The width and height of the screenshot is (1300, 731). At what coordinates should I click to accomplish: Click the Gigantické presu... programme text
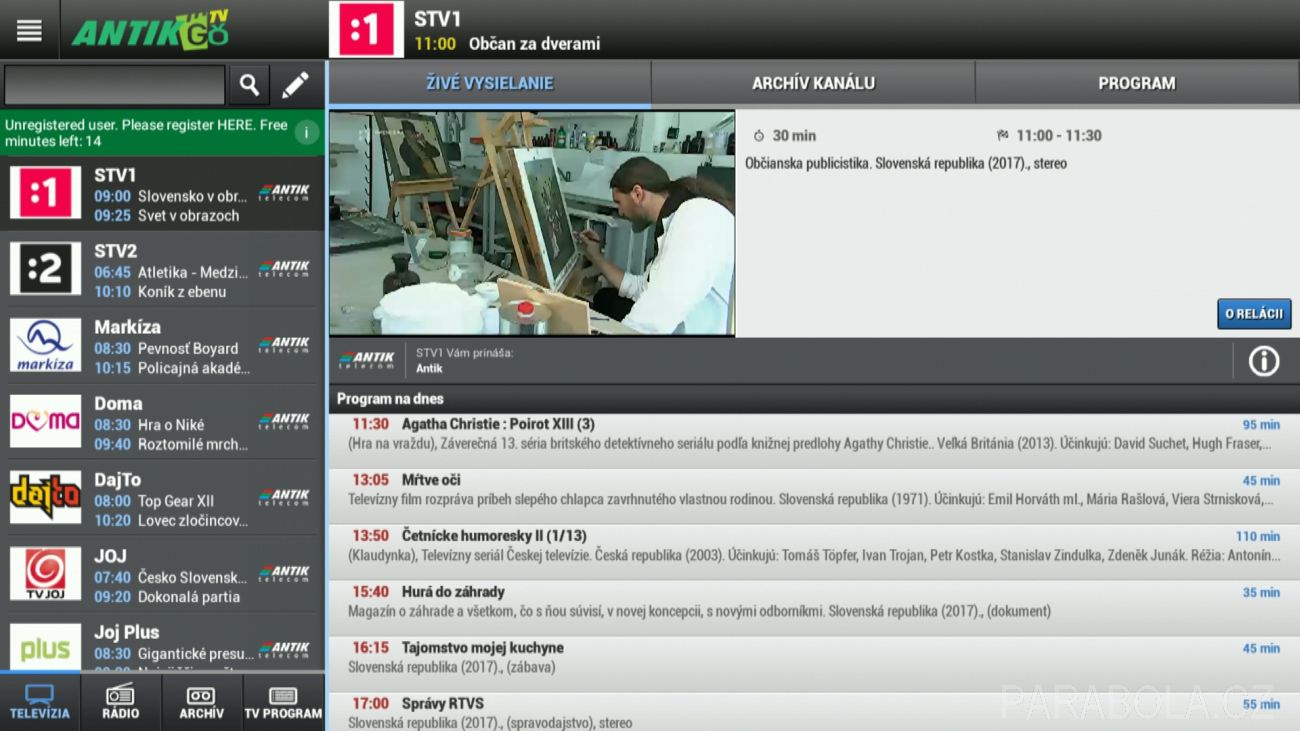(195, 654)
